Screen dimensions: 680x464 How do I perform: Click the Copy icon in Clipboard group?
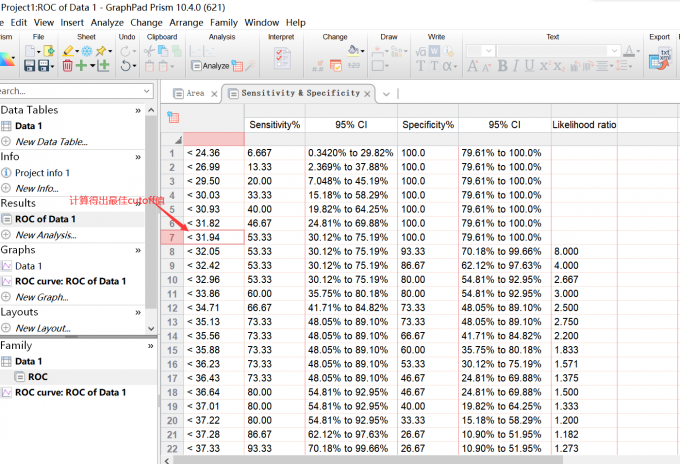pos(163,51)
